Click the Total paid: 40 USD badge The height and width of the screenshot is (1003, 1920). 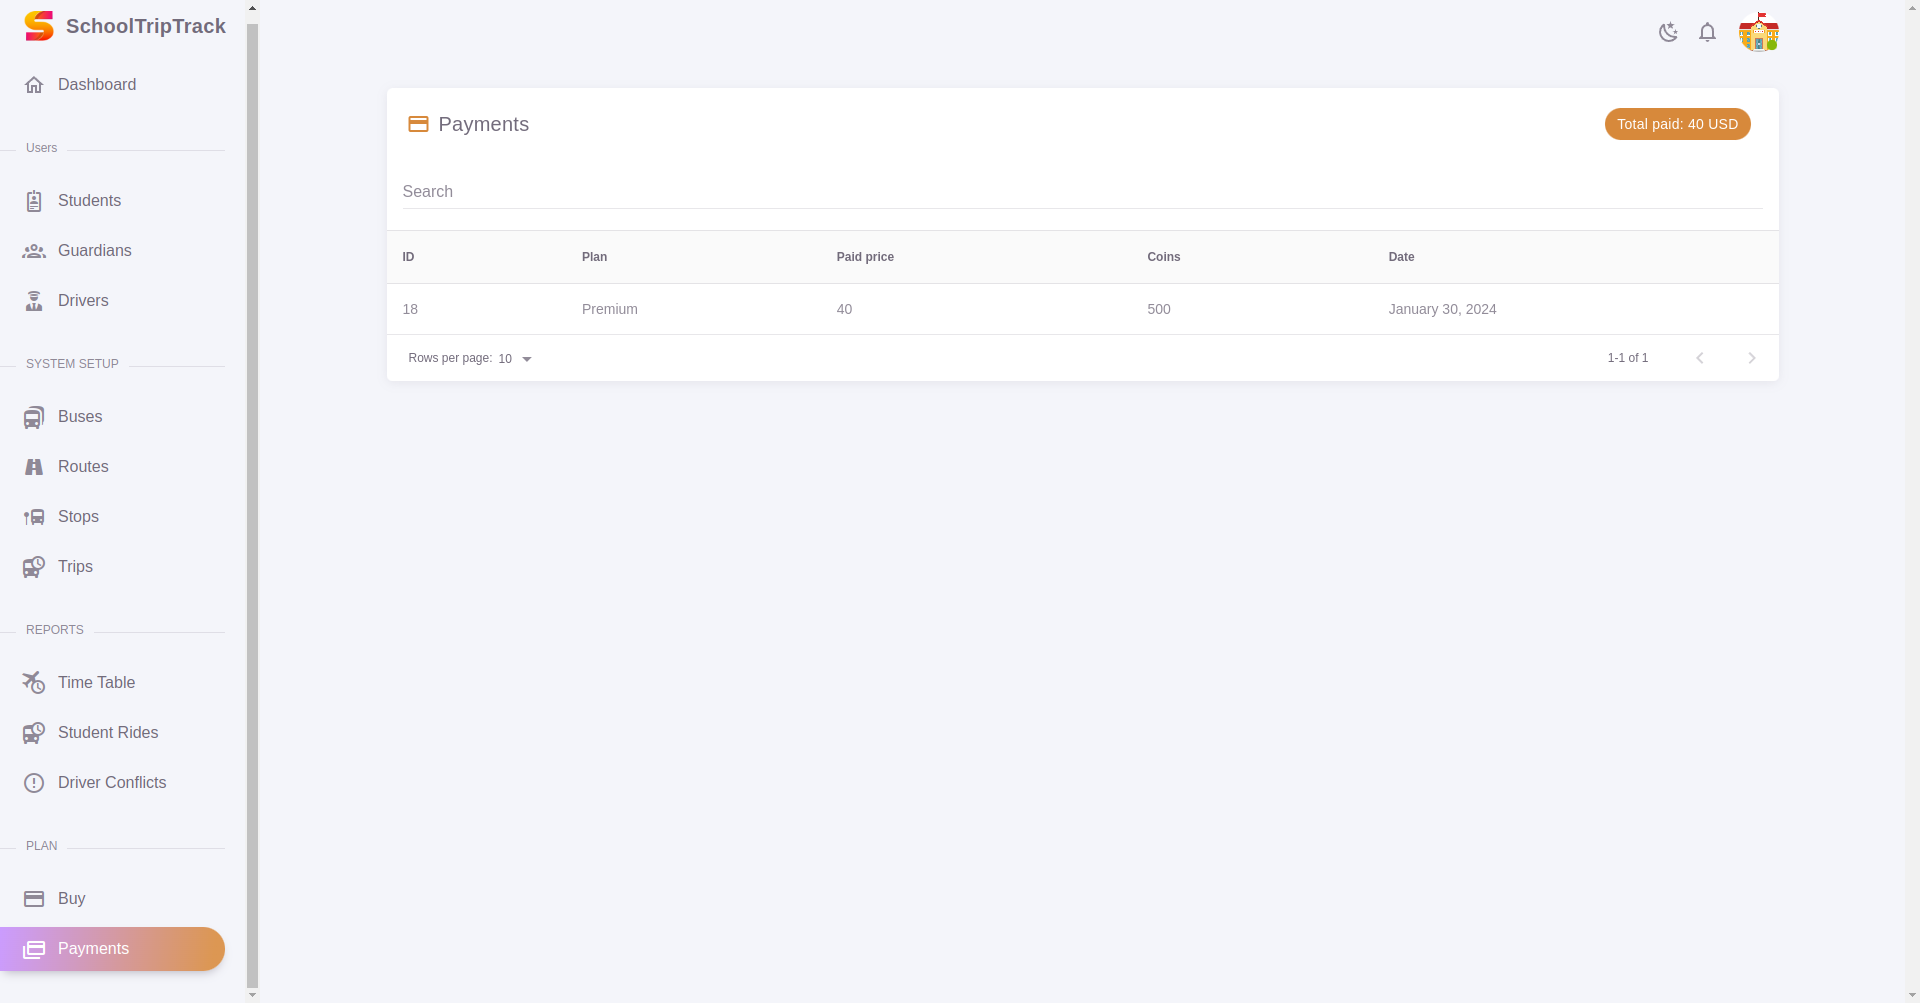pos(1677,123)
